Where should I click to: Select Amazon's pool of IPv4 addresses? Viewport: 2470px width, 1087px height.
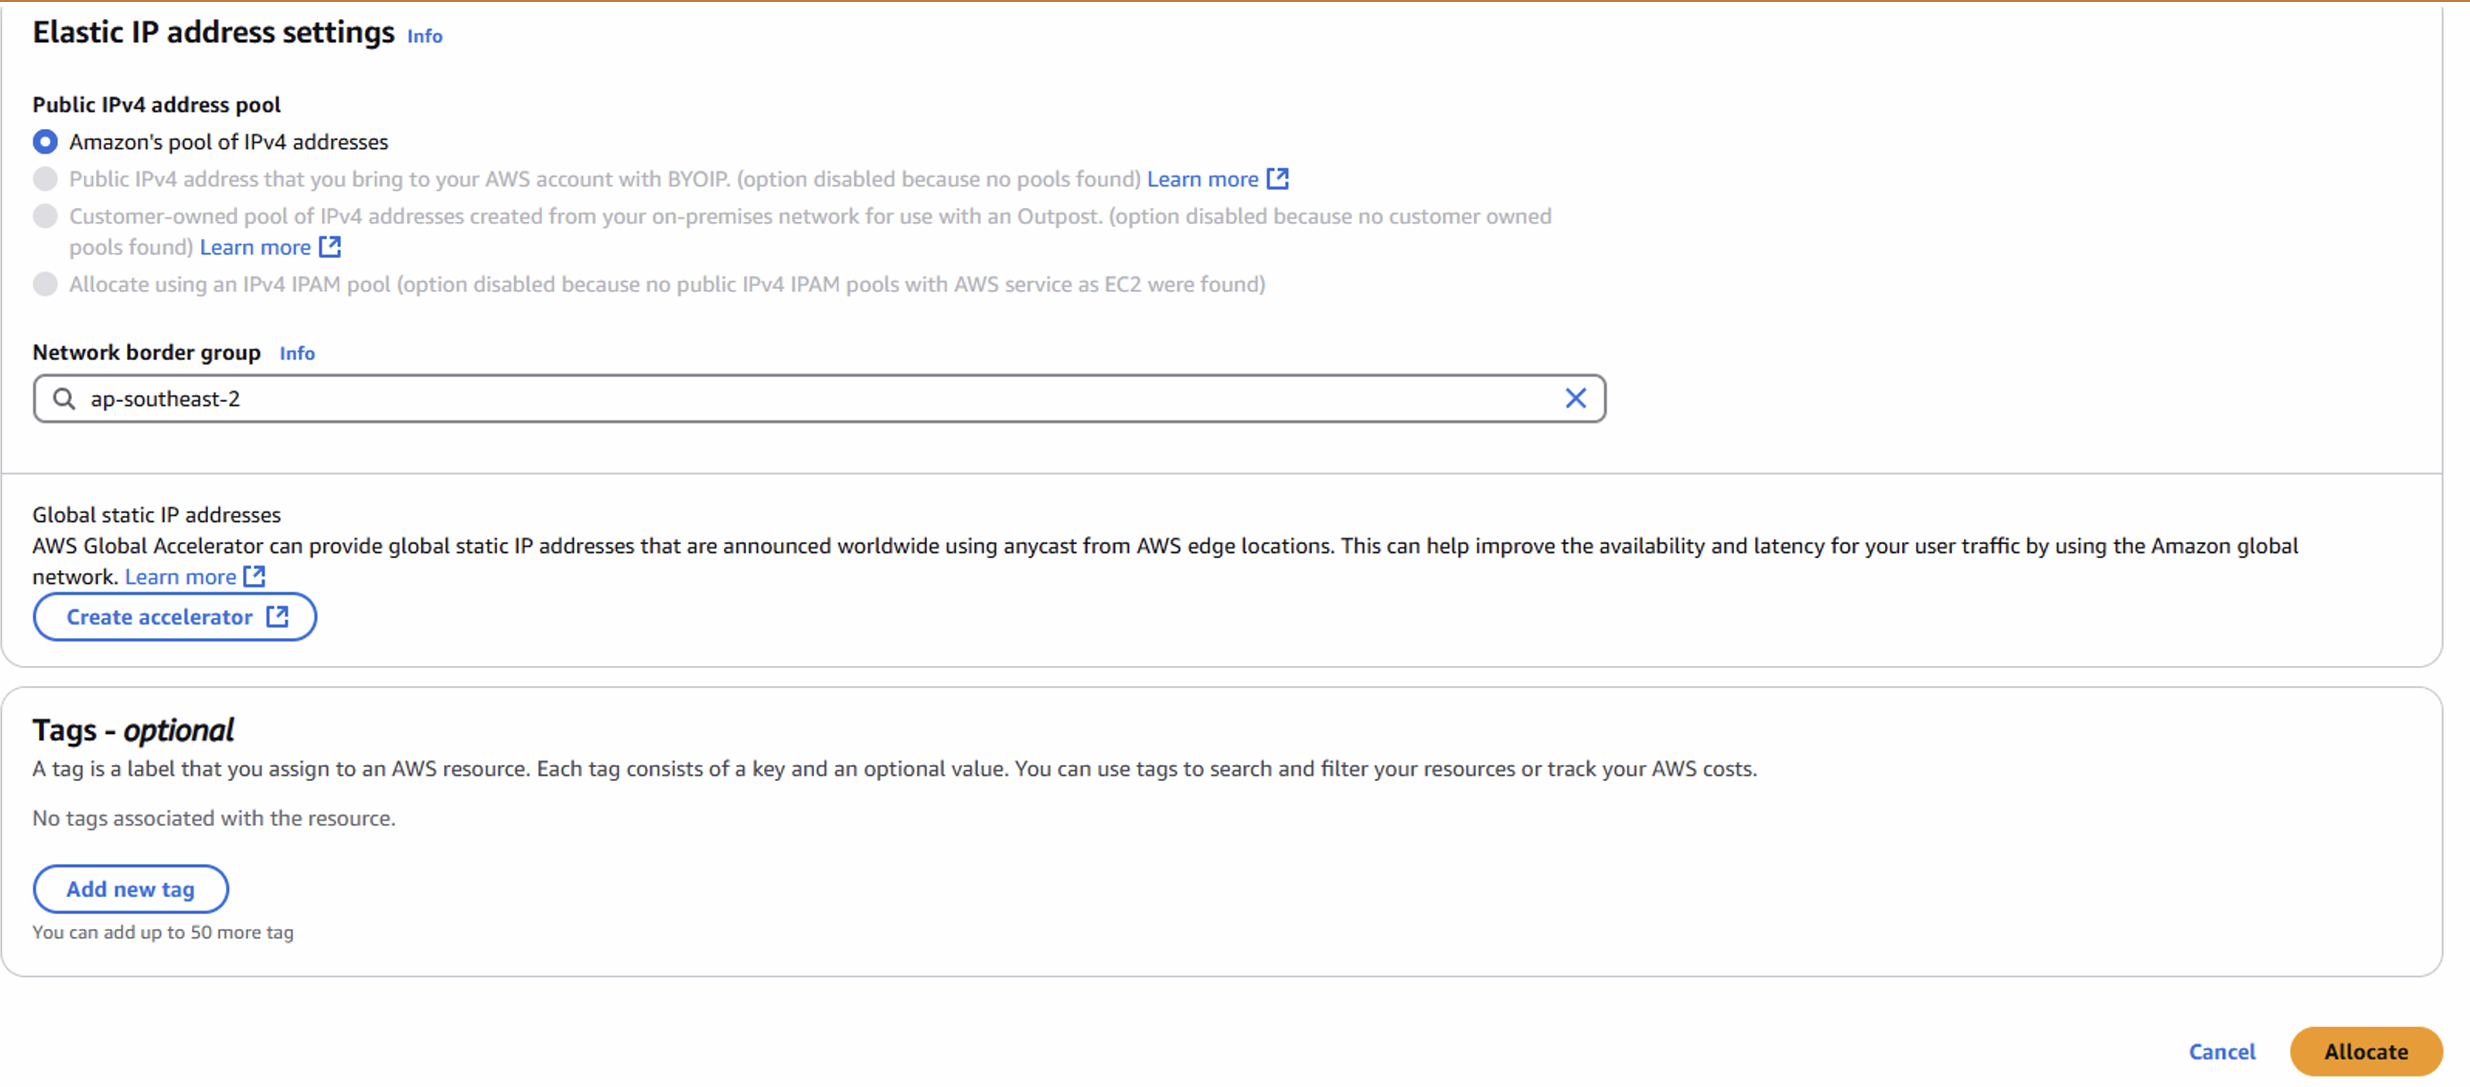[x=45, y=141]
